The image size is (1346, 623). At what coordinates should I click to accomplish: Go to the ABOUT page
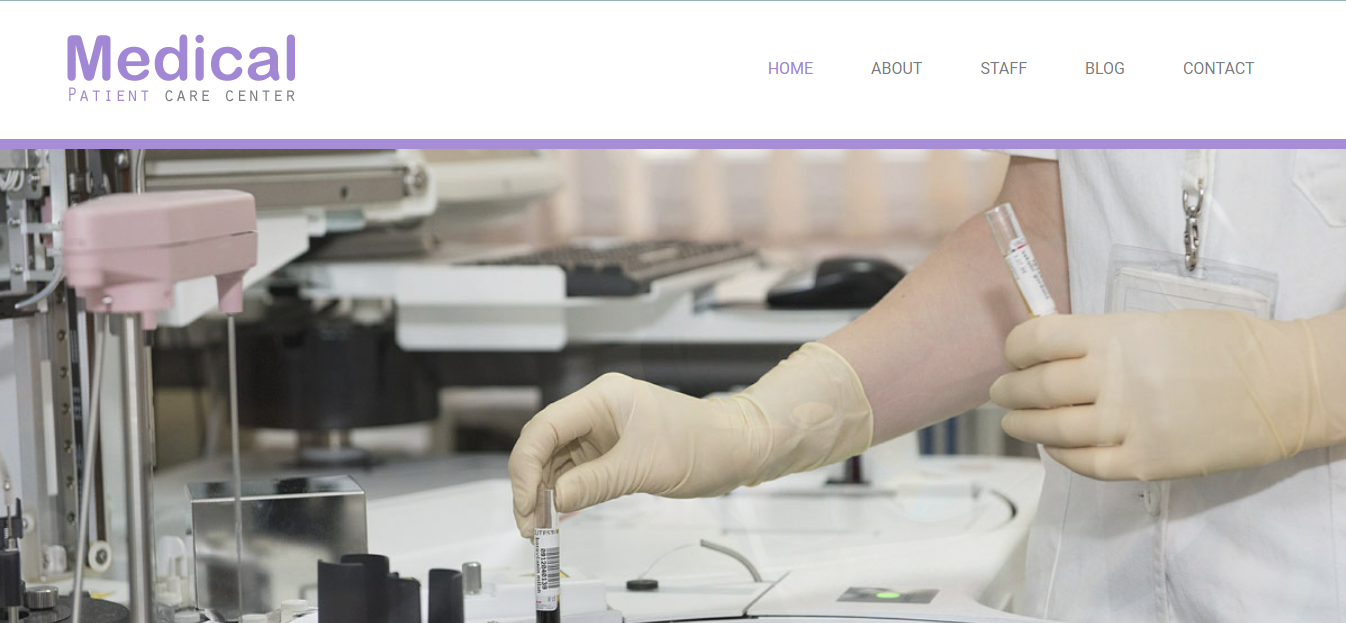point(896,68)
